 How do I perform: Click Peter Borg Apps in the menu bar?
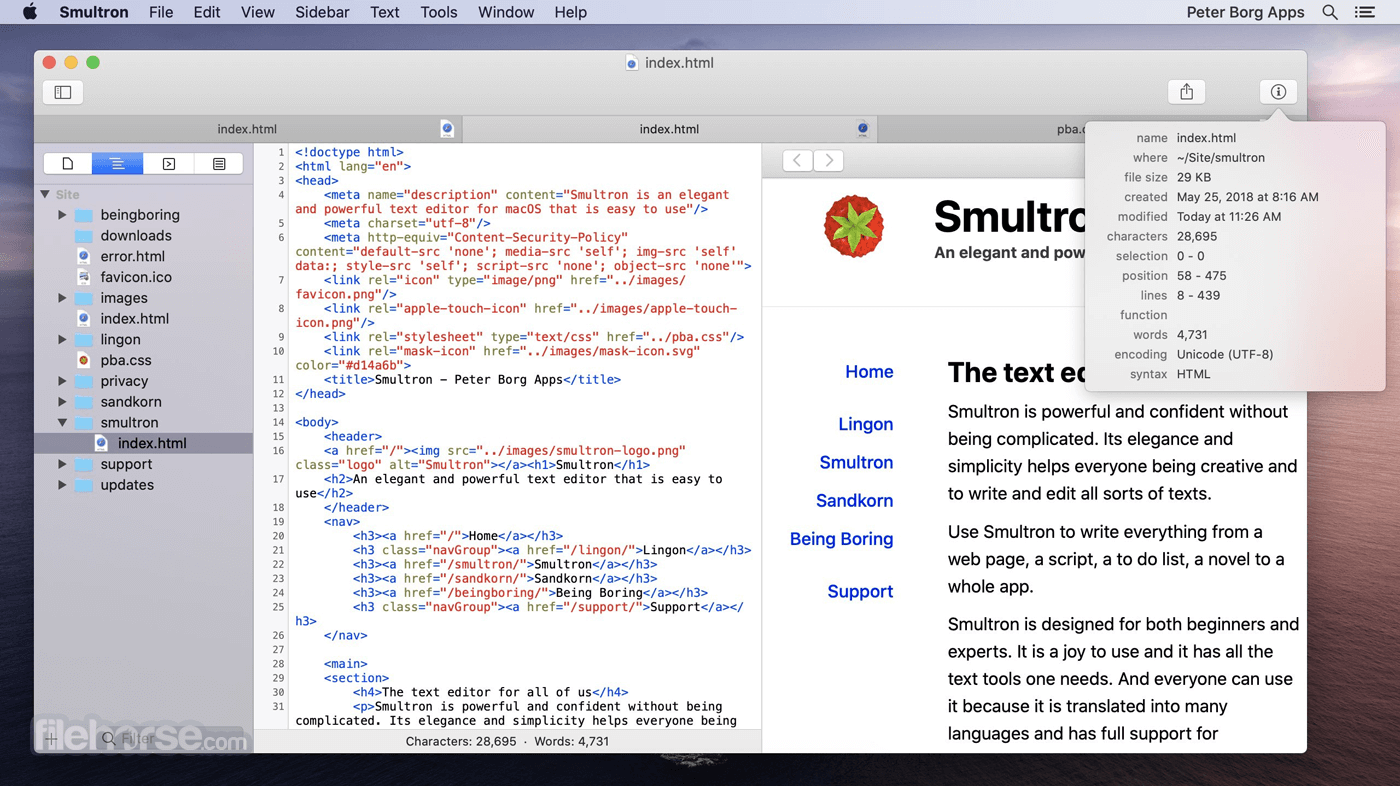[x=1245, y=12]
